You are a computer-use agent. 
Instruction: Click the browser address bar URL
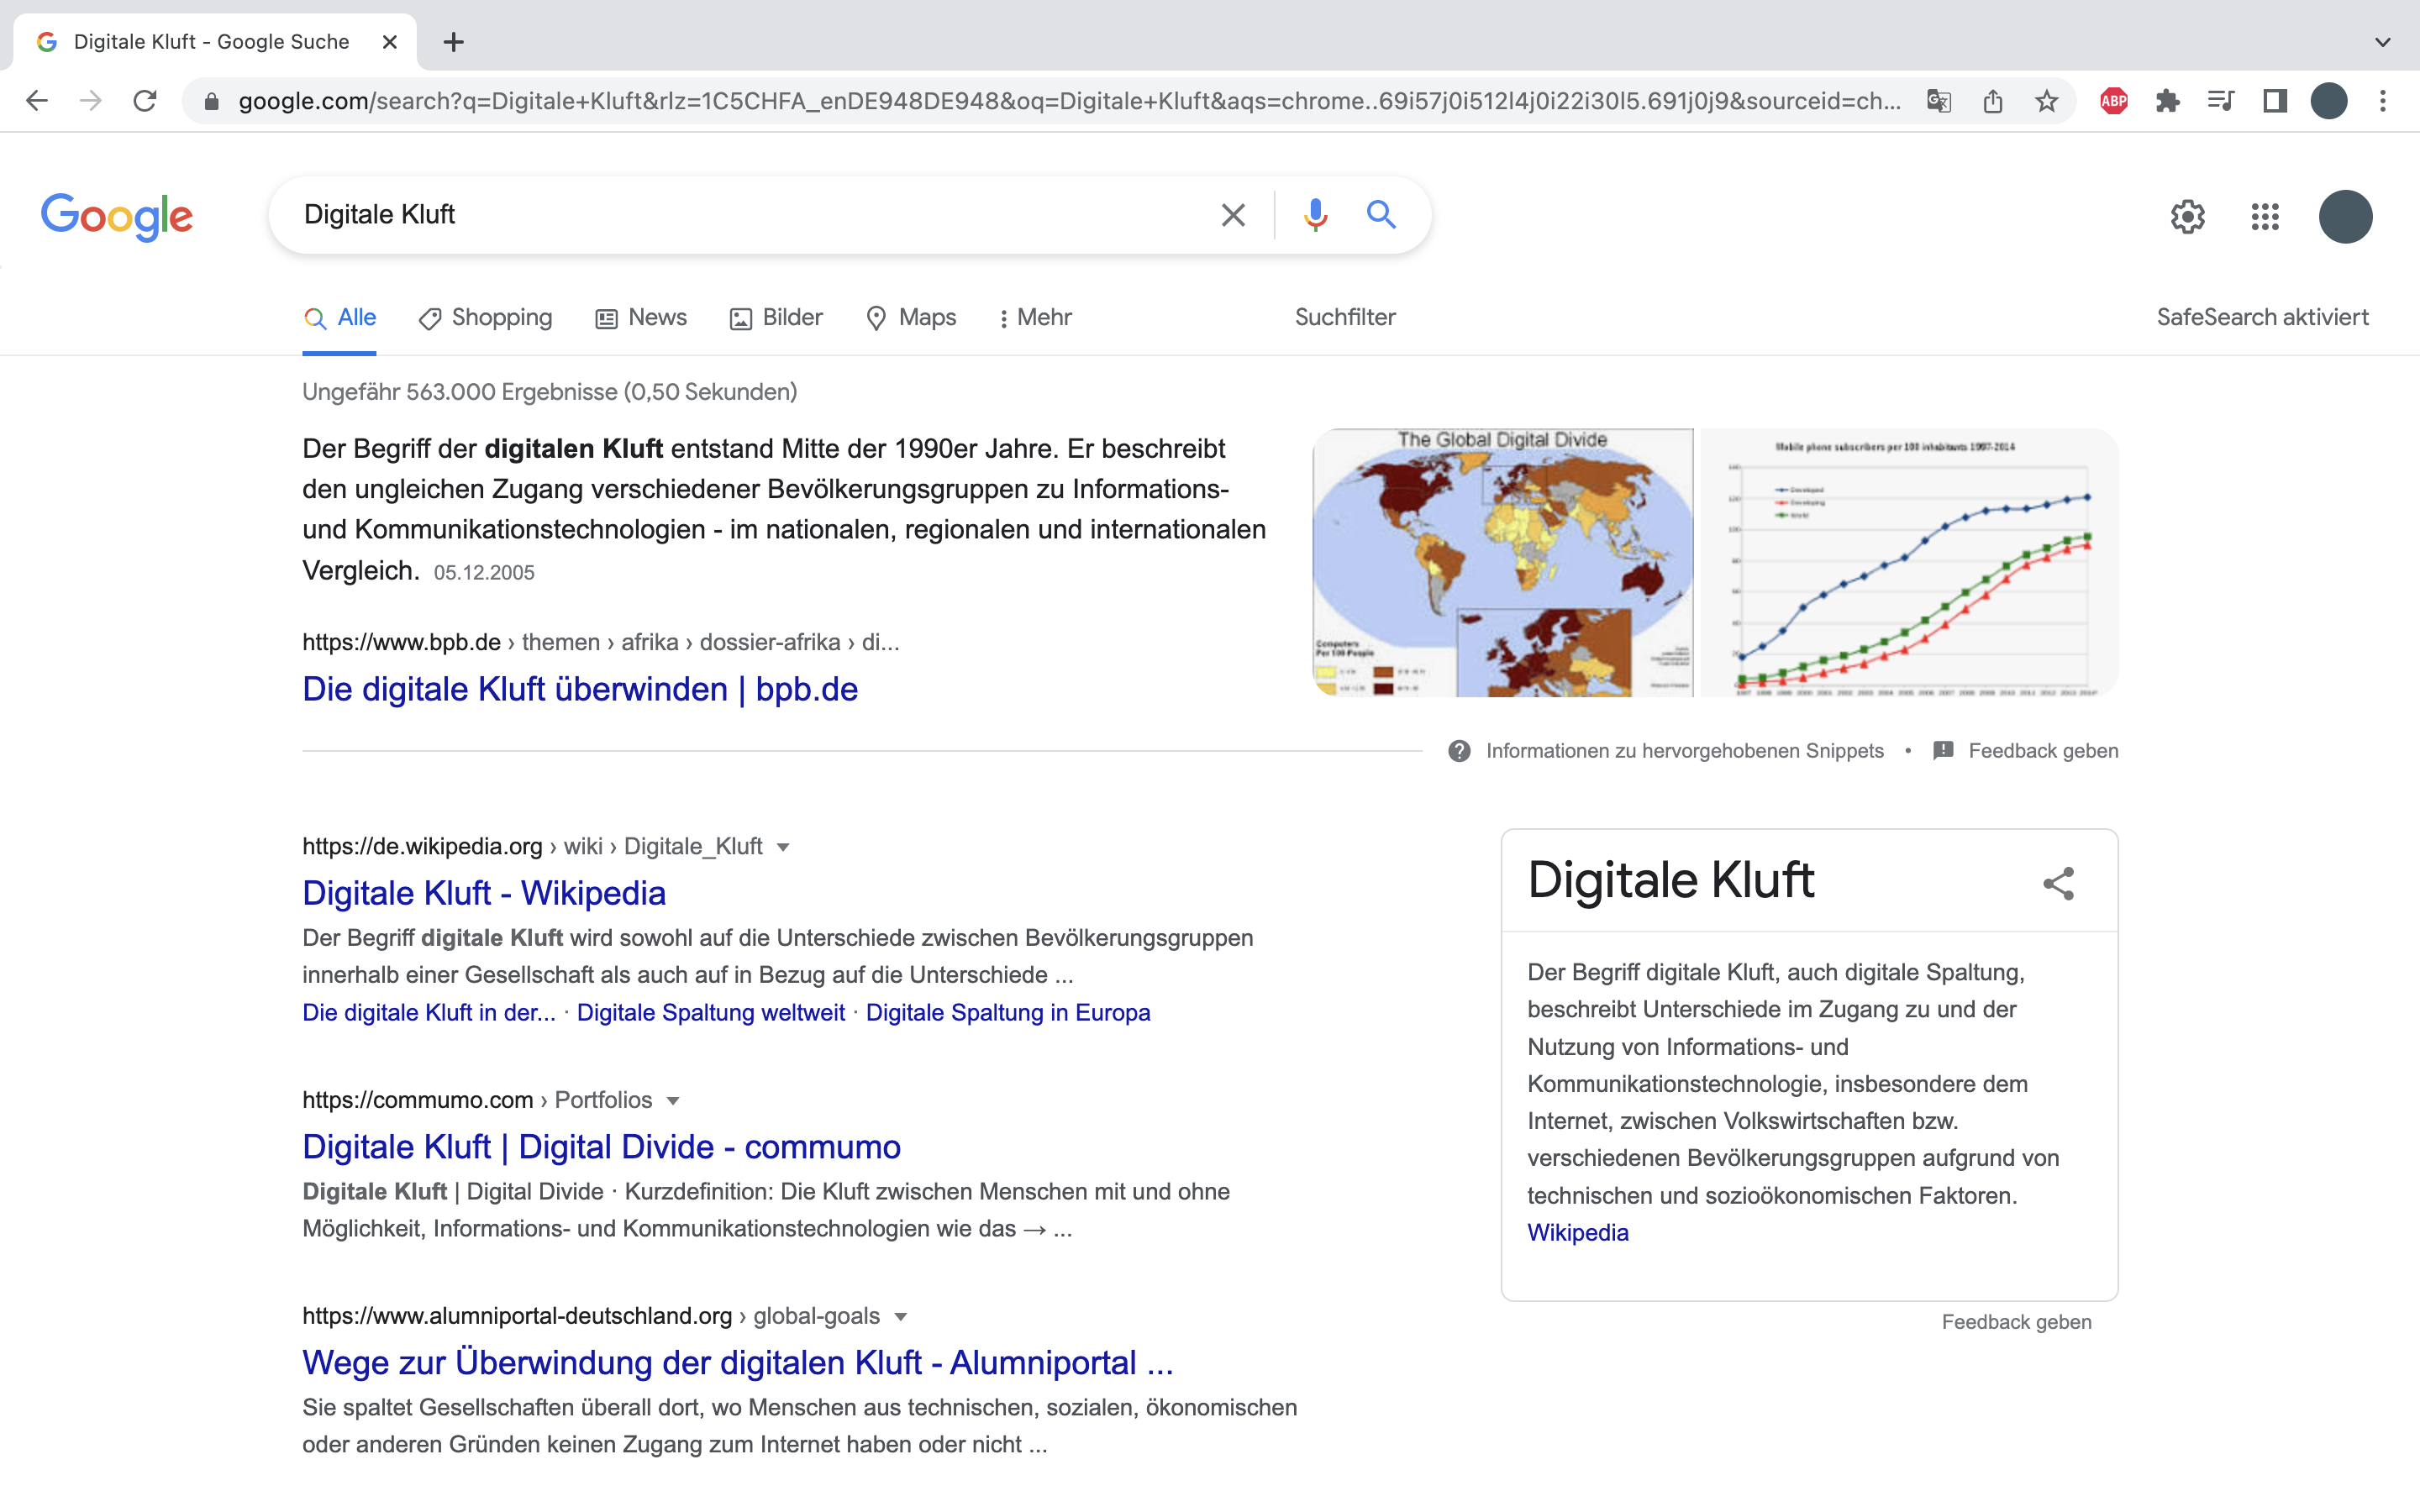[1069, 101]
